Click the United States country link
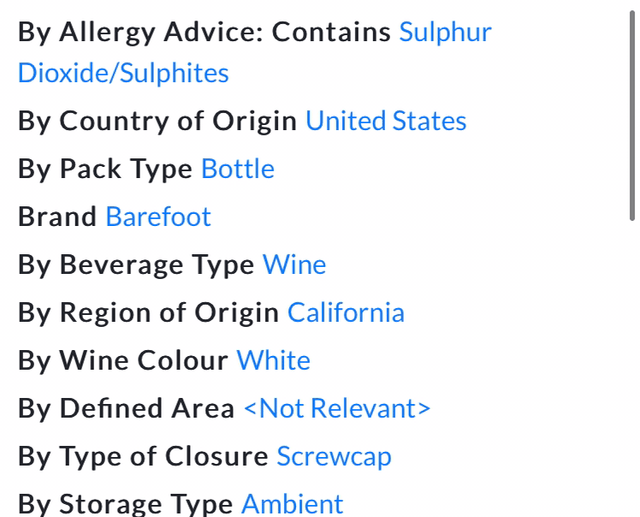 pyautogui.click(x=386, y=121)
